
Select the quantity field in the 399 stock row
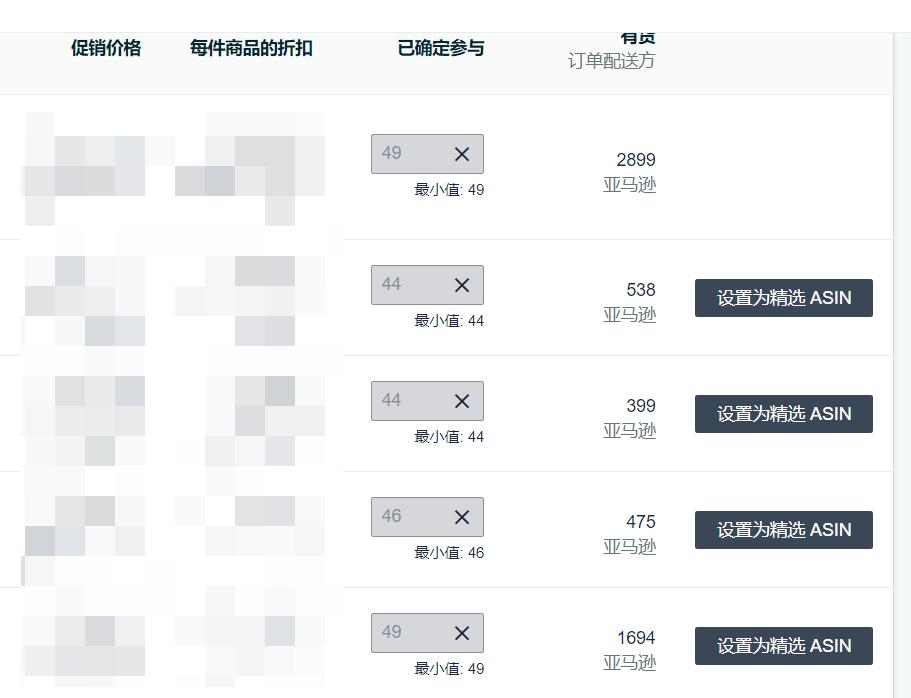407,401
